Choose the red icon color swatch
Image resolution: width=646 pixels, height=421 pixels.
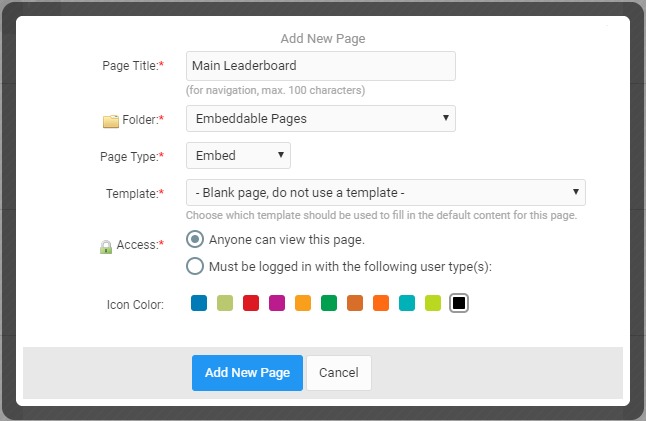(251, 303)
